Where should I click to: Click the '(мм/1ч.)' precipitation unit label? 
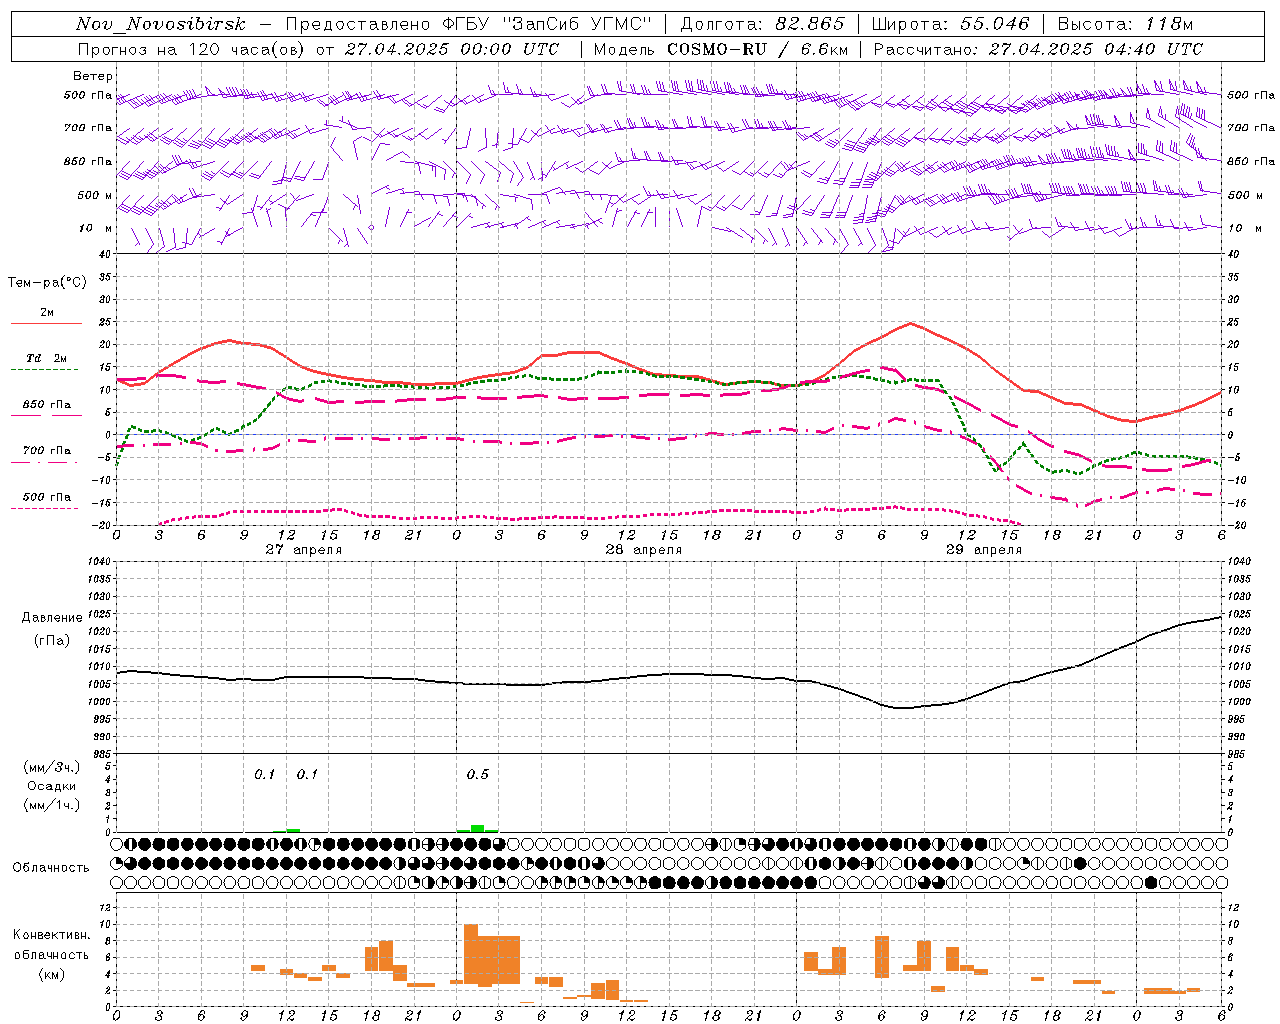[52, 805]
